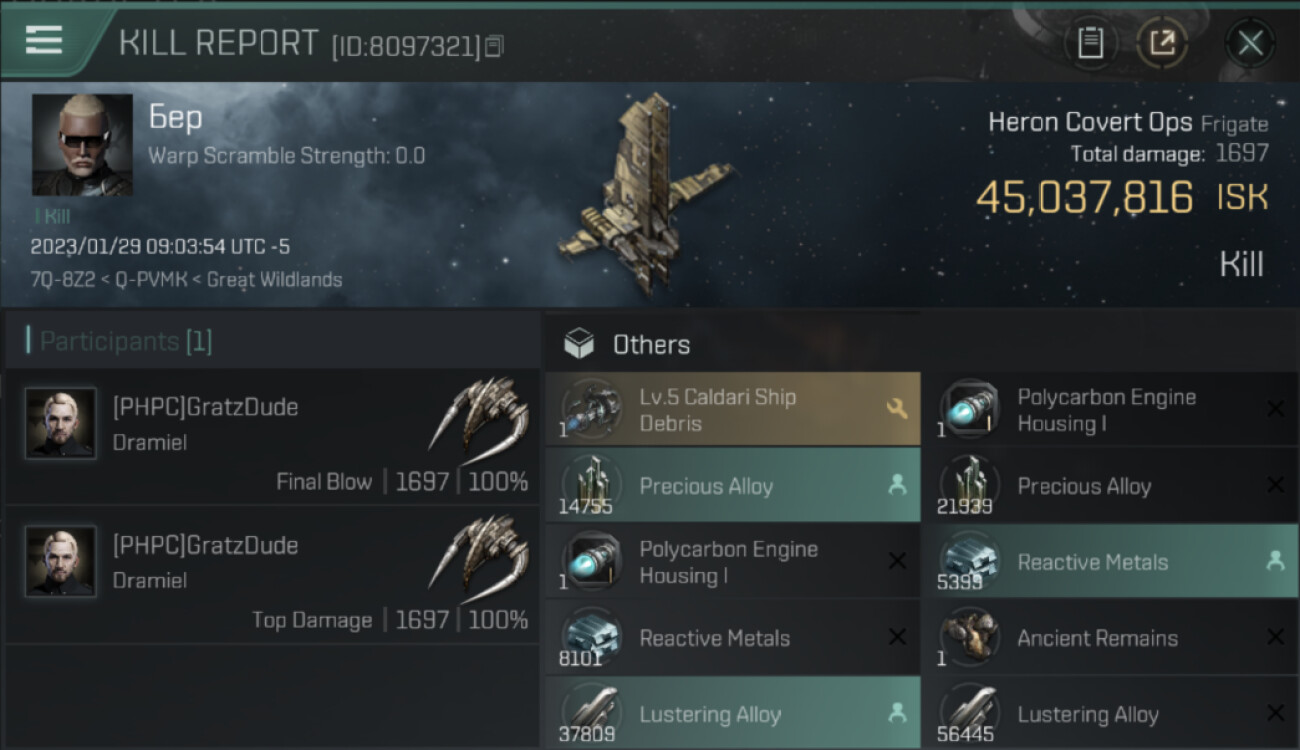Select the Participants [1] tab header
Screen dimensions: 1300x750
[x=126, y=342]
